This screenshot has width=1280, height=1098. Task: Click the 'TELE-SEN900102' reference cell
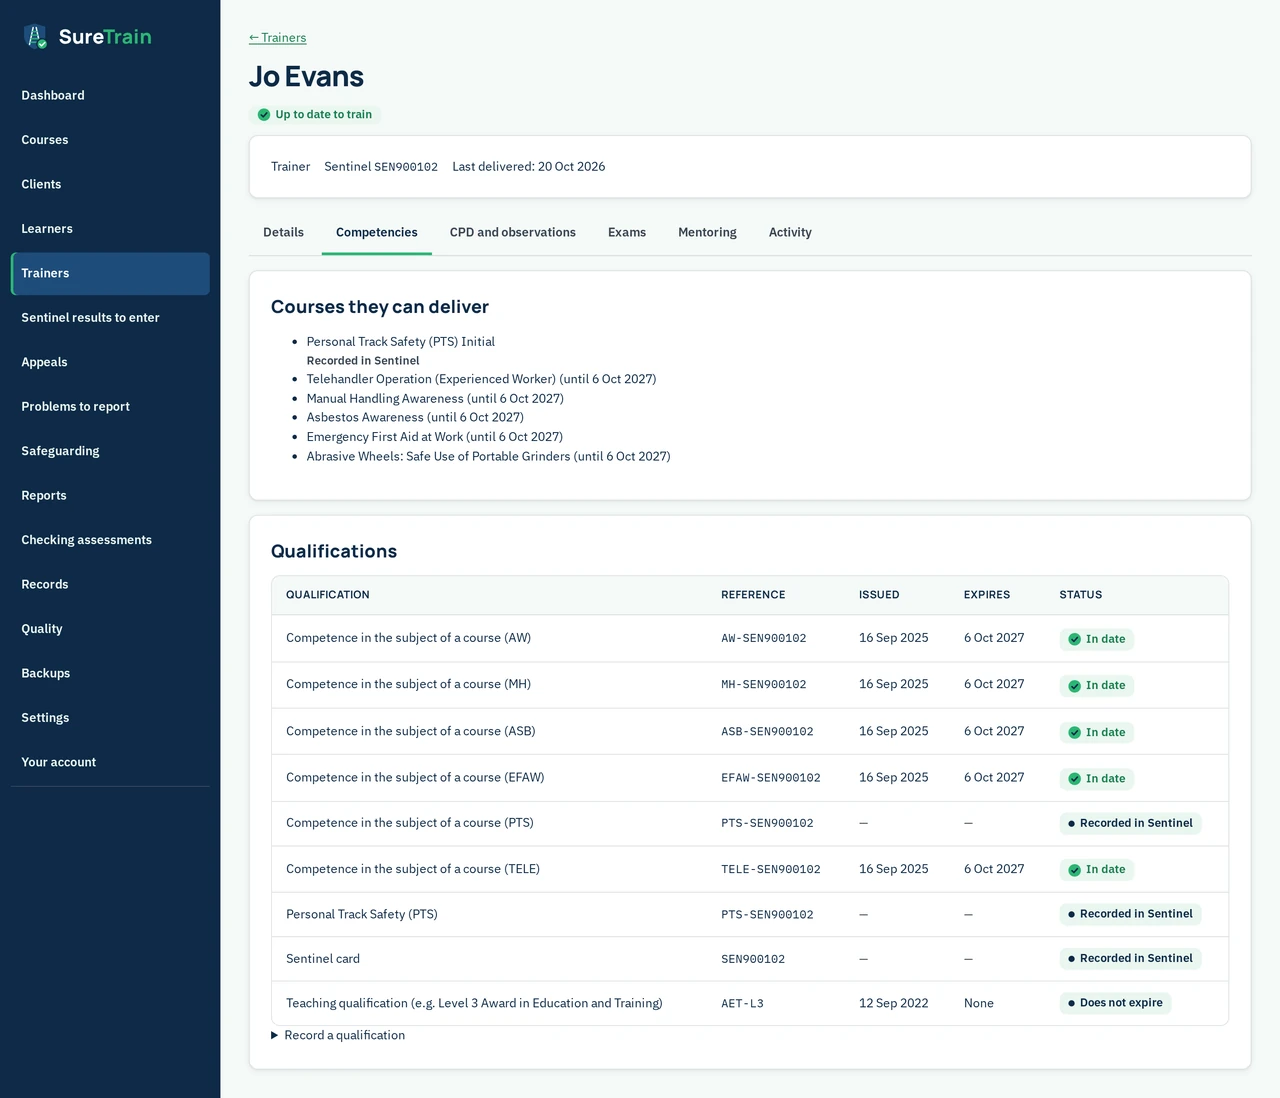point(771,870)
